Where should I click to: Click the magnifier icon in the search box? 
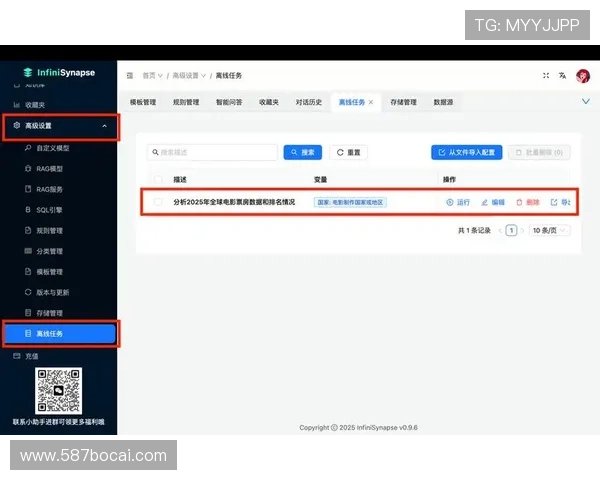[155, 152]
